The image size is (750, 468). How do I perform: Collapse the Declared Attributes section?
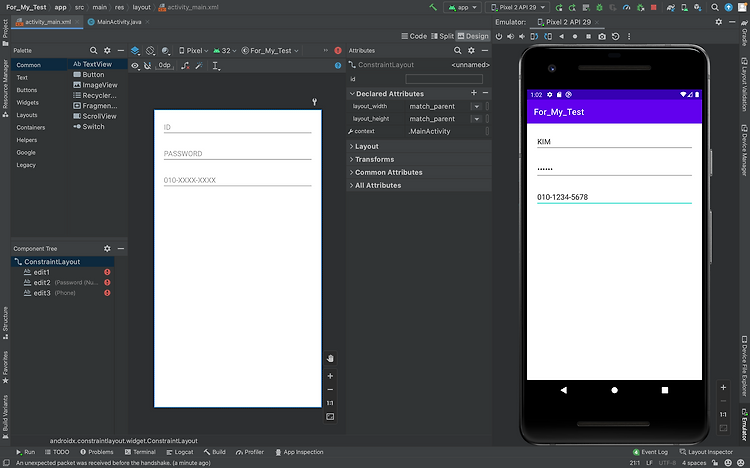pos(352,94)
